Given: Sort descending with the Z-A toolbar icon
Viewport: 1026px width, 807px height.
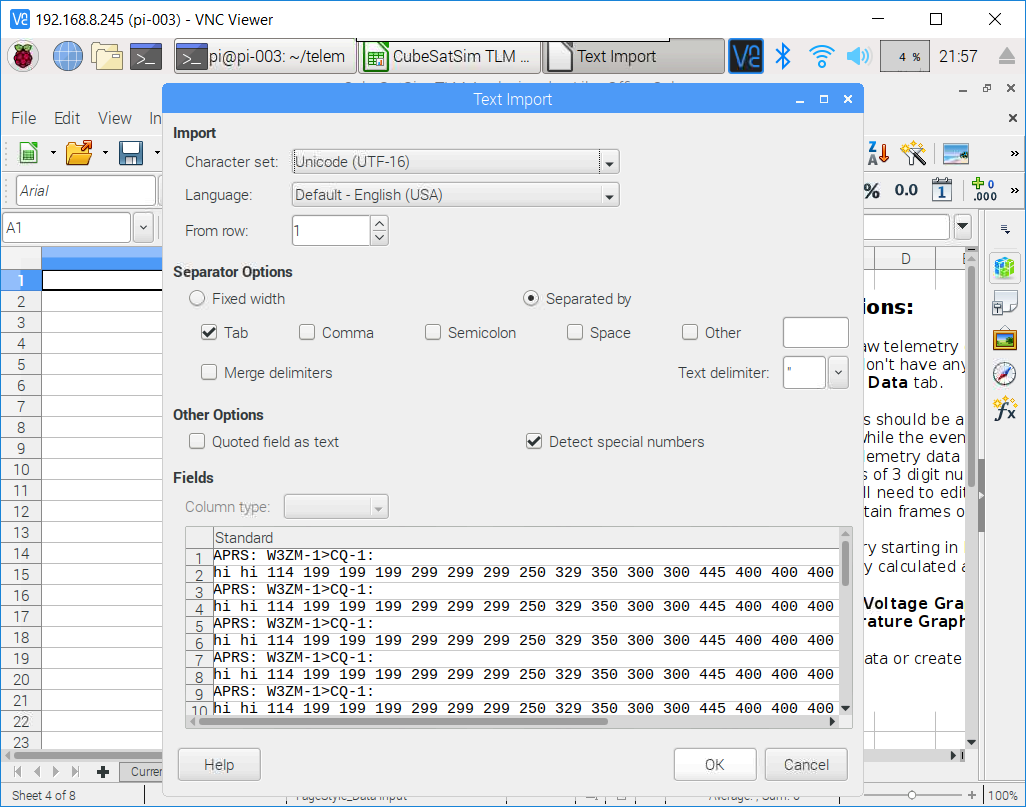Looking at the screenshot, I should click(876, 152).
